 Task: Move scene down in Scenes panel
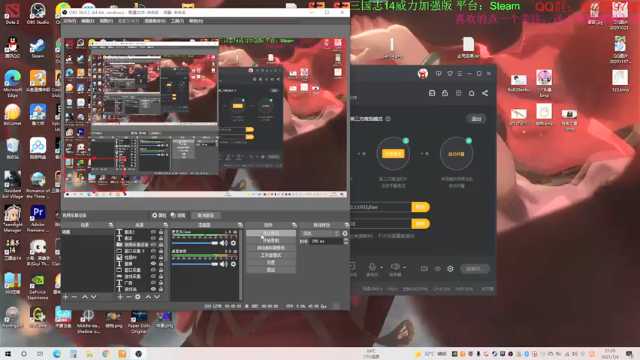[93, 297]
